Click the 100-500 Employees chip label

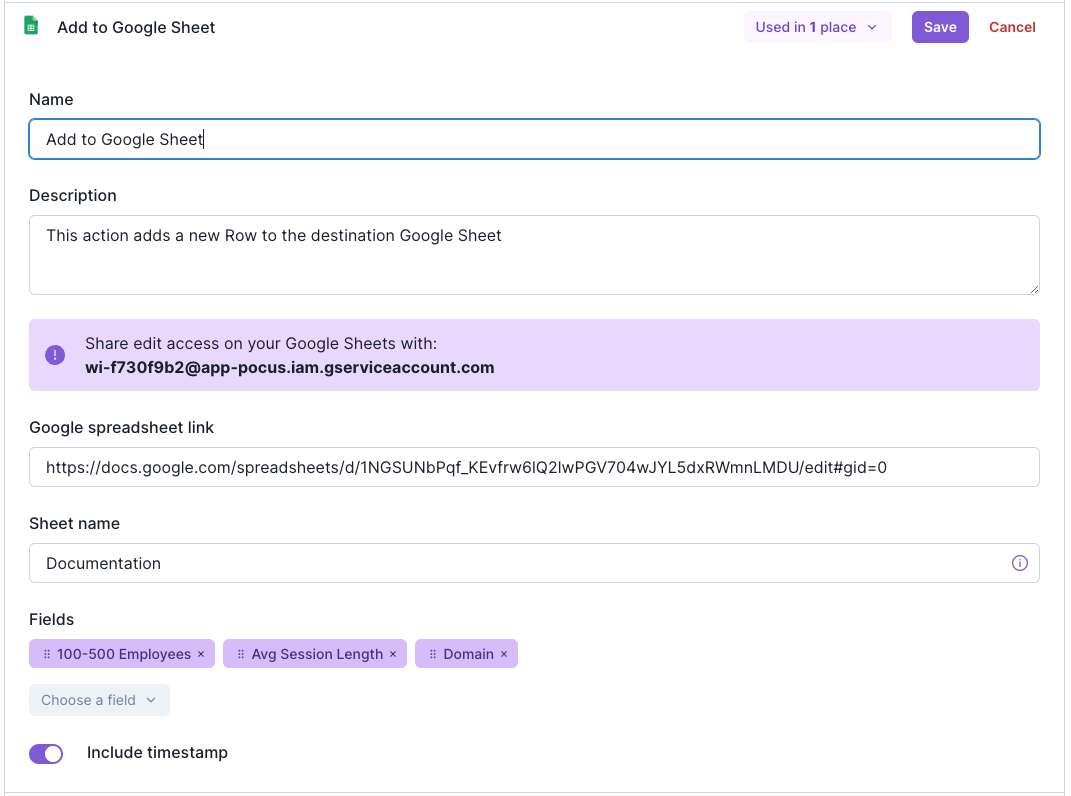124,654
